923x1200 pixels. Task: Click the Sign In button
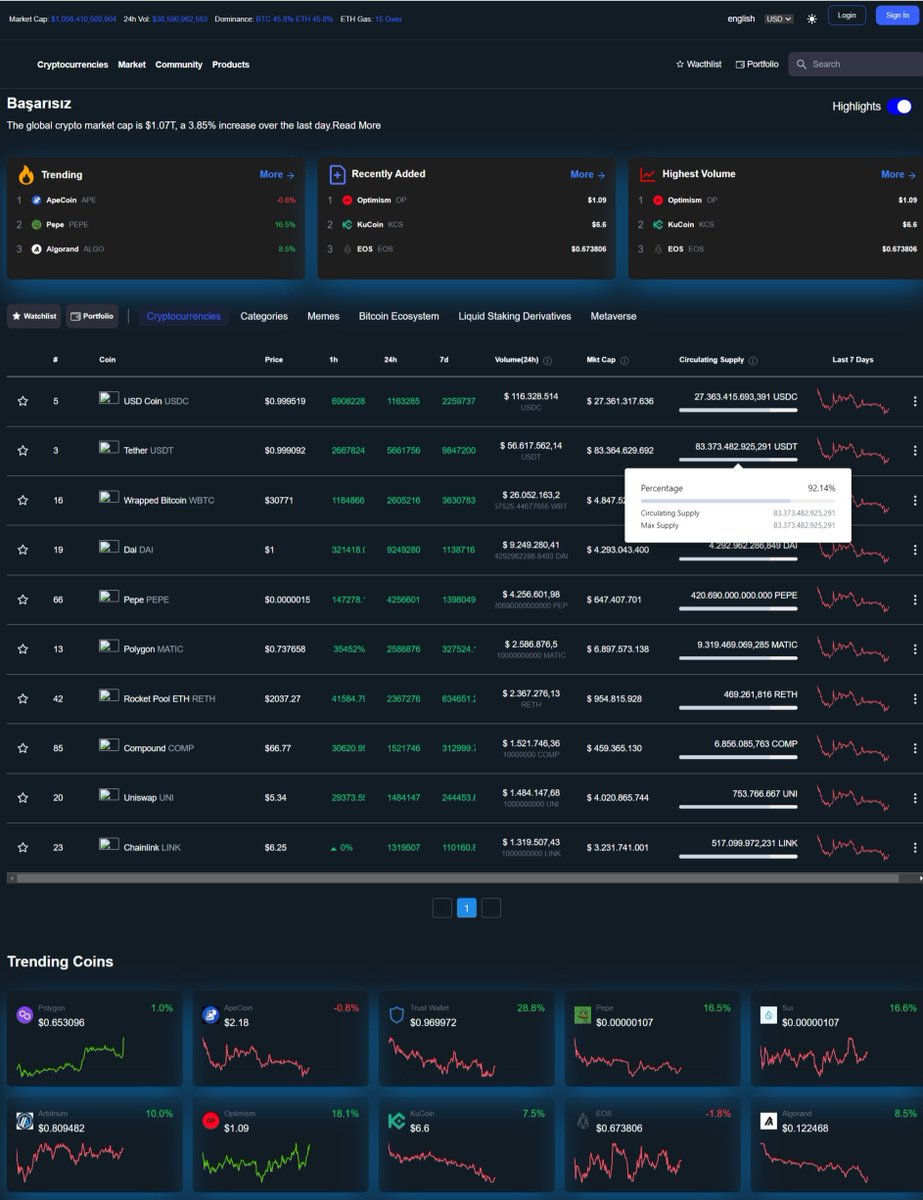click(896, 15)
